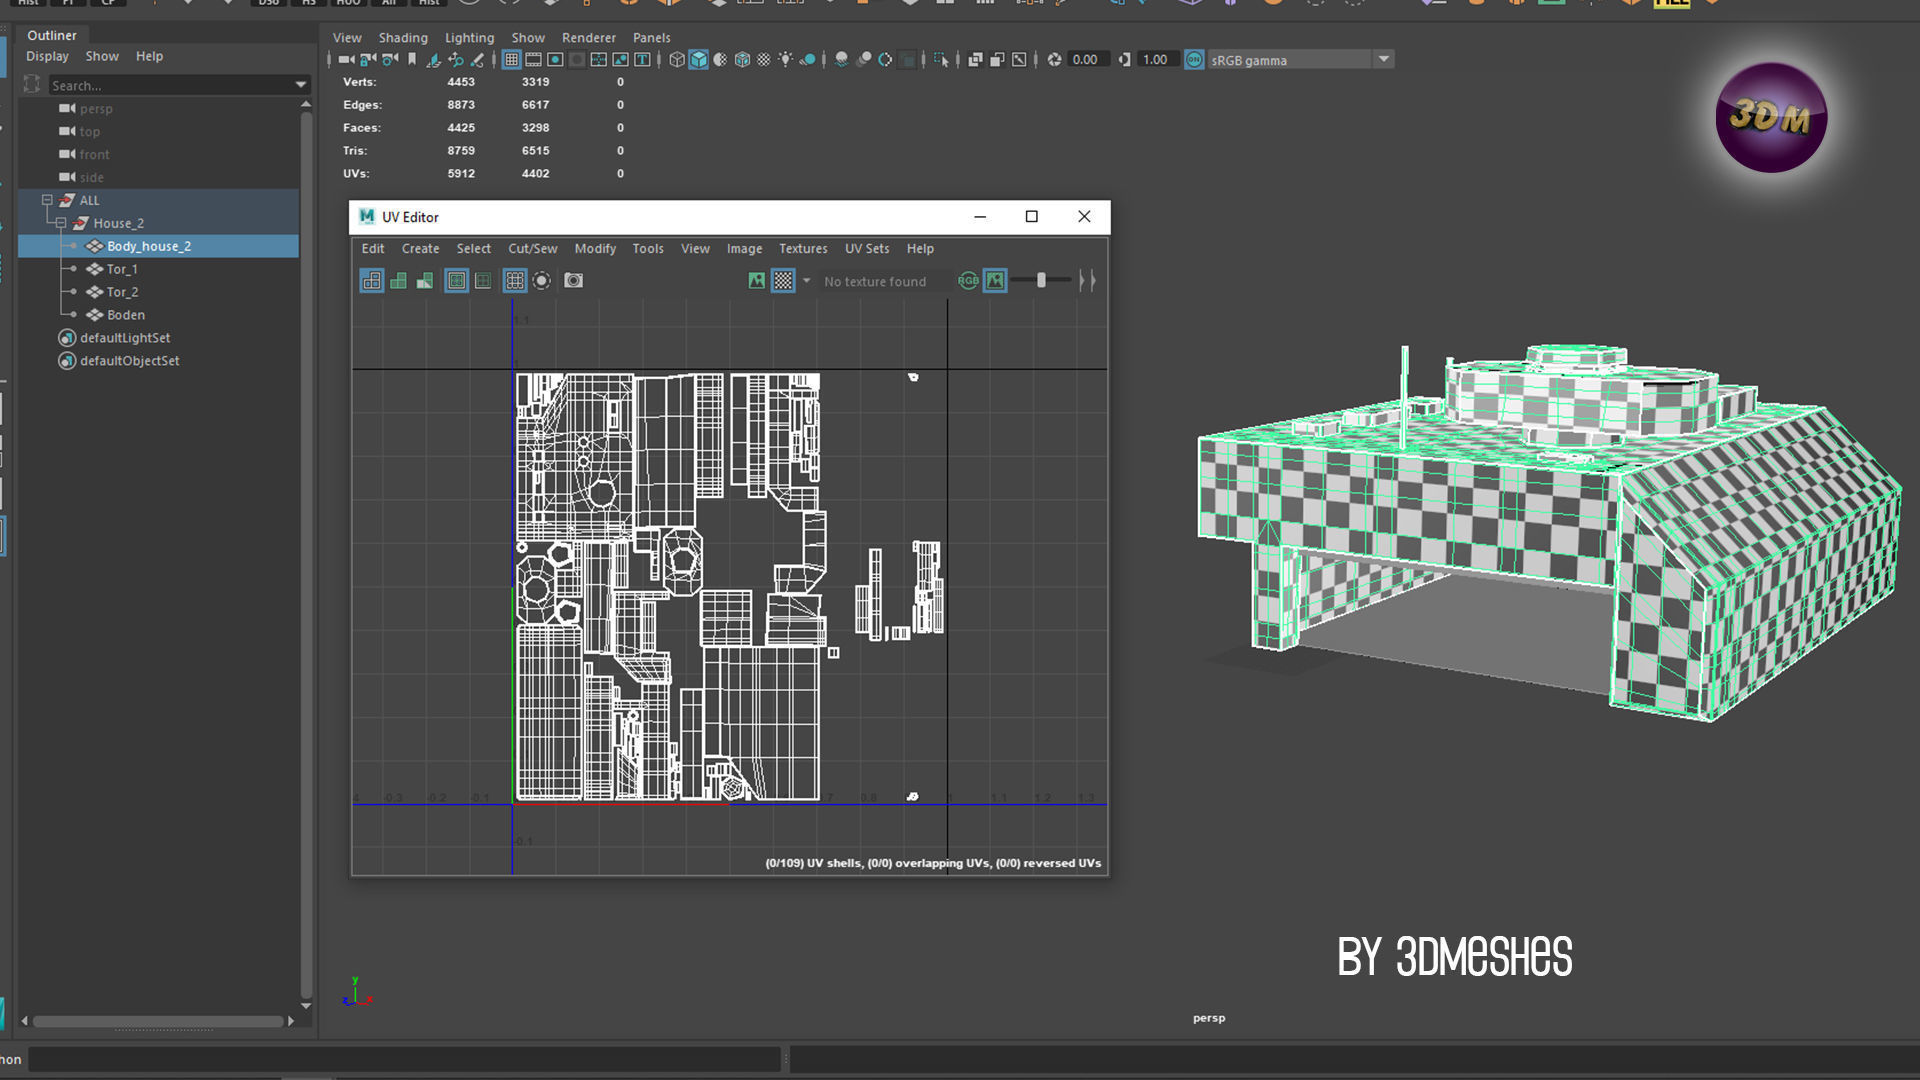
Task: Edit the exposure value field 0.00
Action: (1088, 60)
